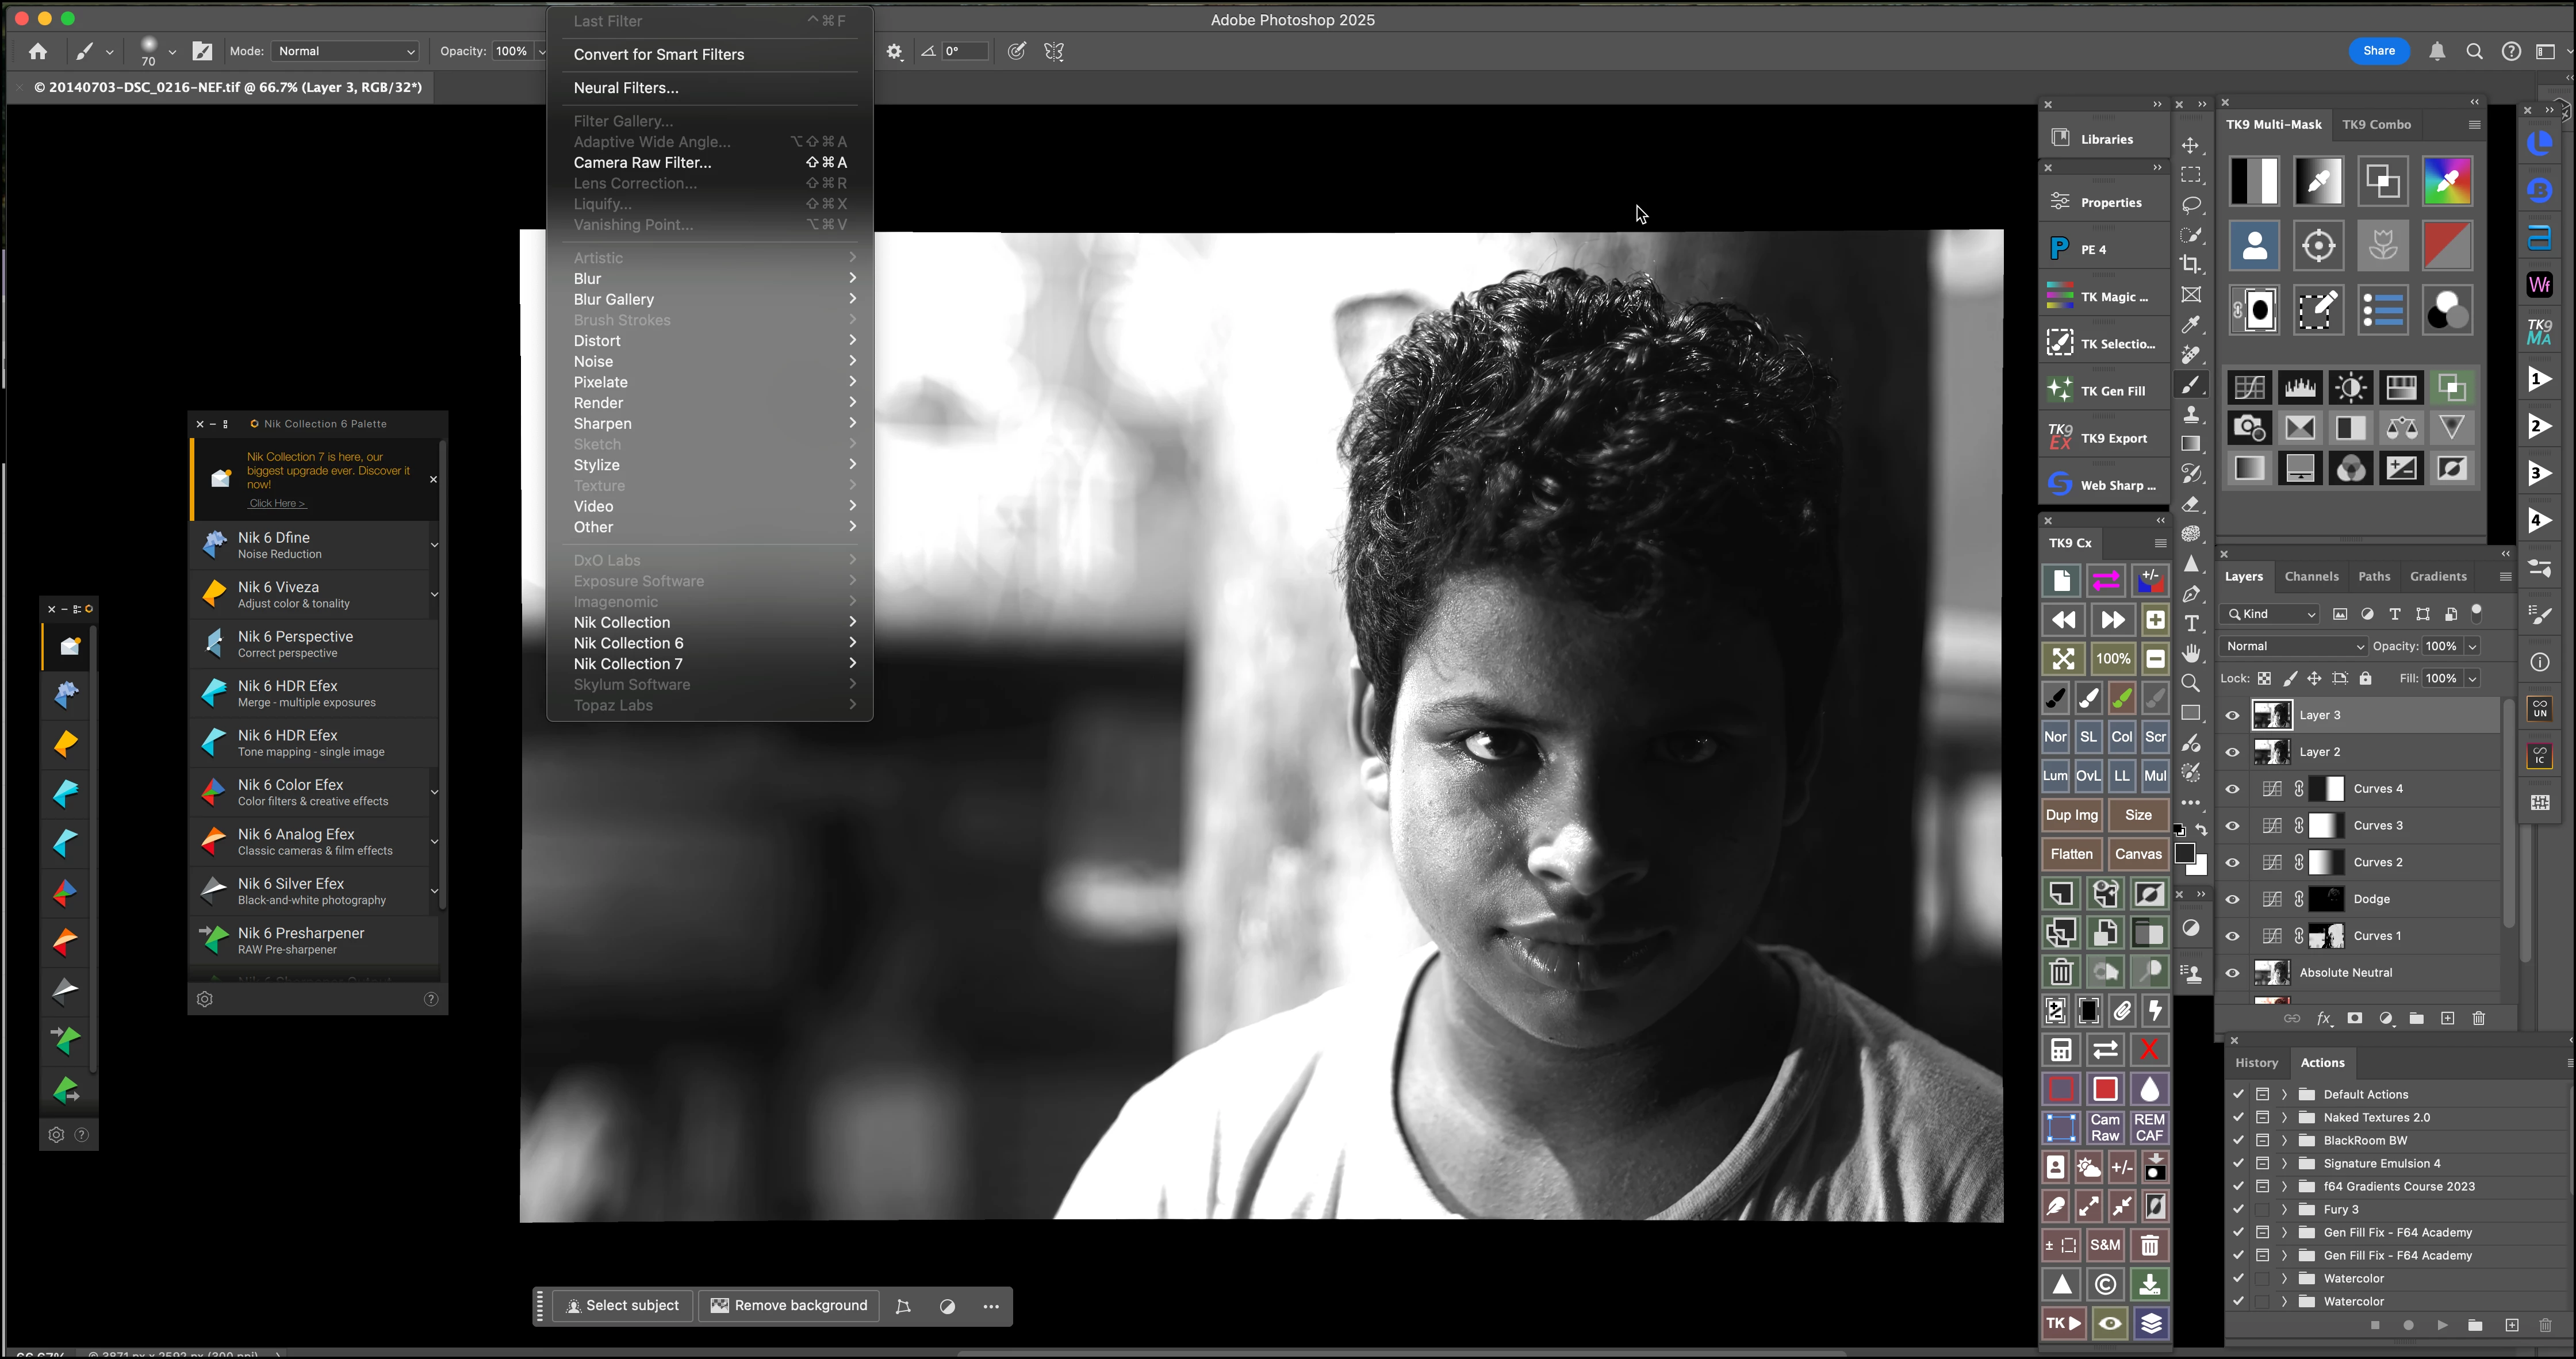Select the Crop tool in toolbar

pos(2191,265)
